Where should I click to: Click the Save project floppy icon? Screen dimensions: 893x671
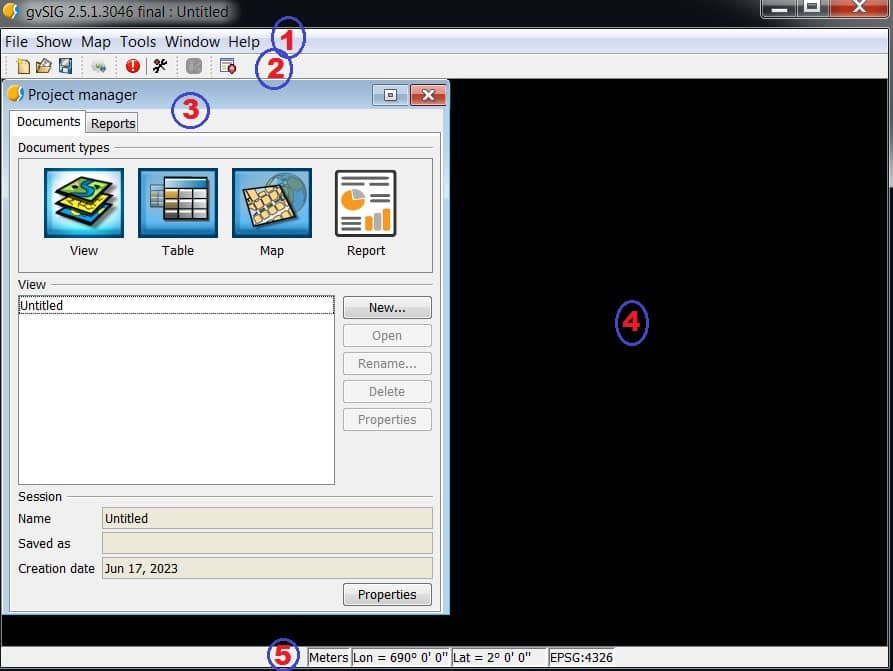coord(65,66)
